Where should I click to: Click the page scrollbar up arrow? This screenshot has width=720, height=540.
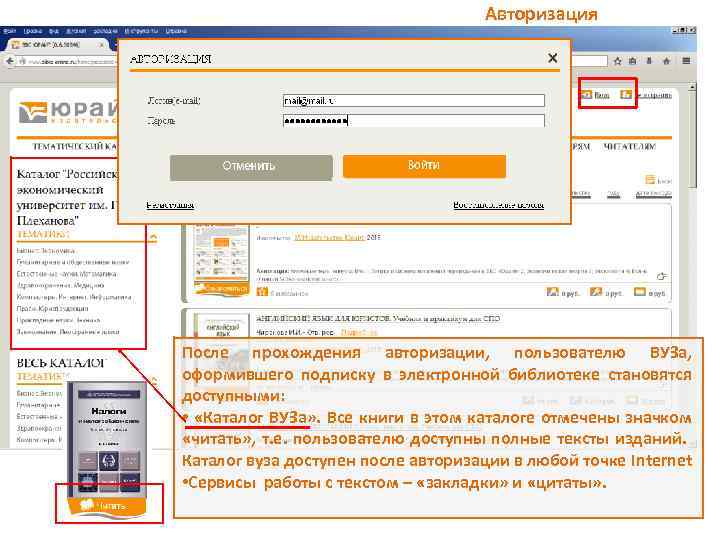click(692, 86)
